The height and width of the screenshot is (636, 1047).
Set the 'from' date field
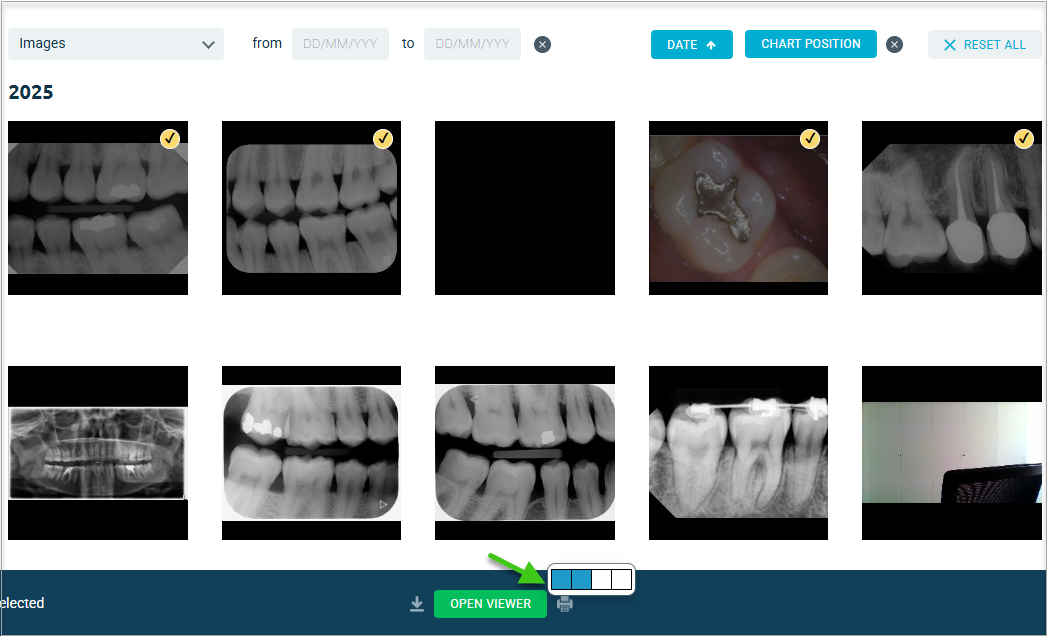(340, 44)
